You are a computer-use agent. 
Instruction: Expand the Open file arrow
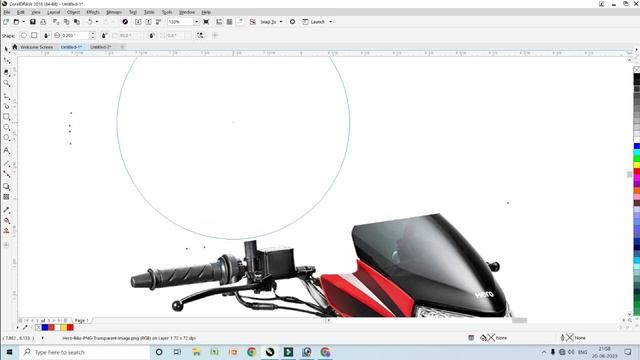pos(23,22)
